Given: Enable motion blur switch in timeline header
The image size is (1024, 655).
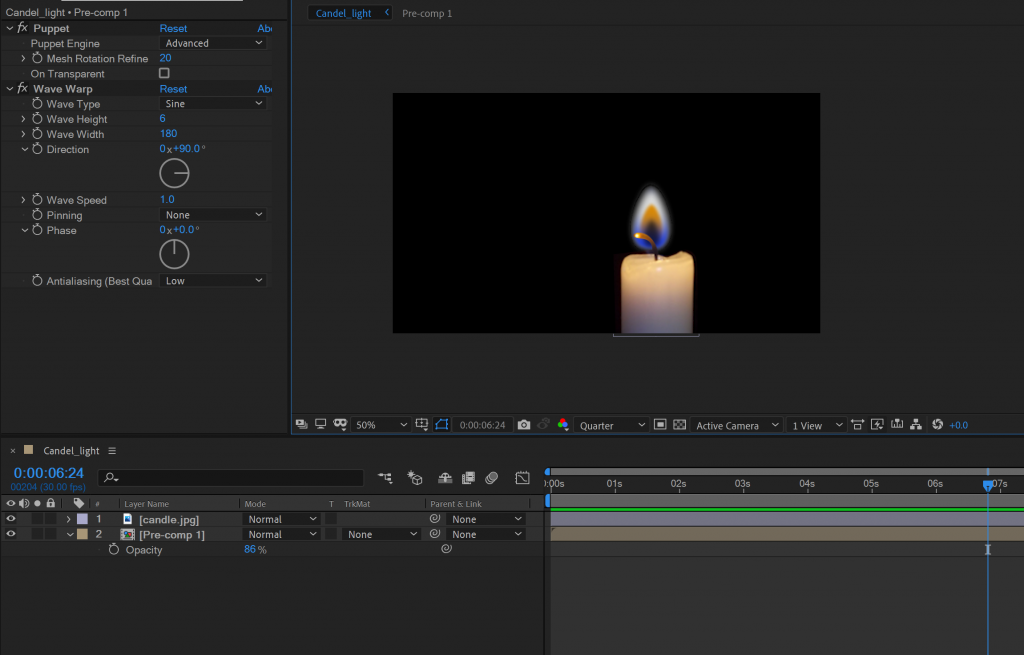Looking at the screenshot, I should pos(492,478).
